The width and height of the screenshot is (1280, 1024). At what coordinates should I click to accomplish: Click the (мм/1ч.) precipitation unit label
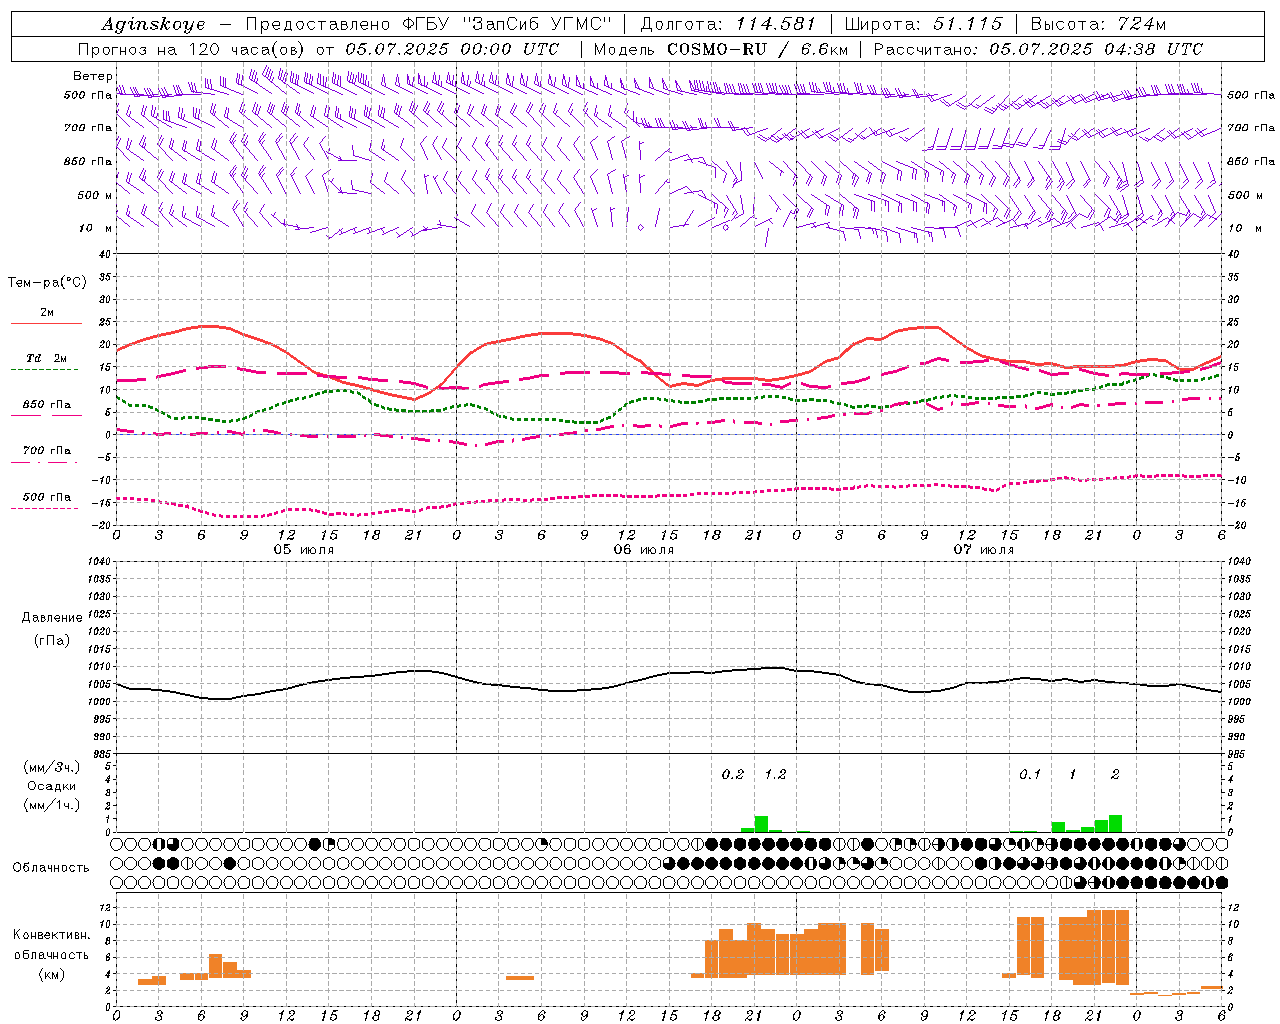51,805
